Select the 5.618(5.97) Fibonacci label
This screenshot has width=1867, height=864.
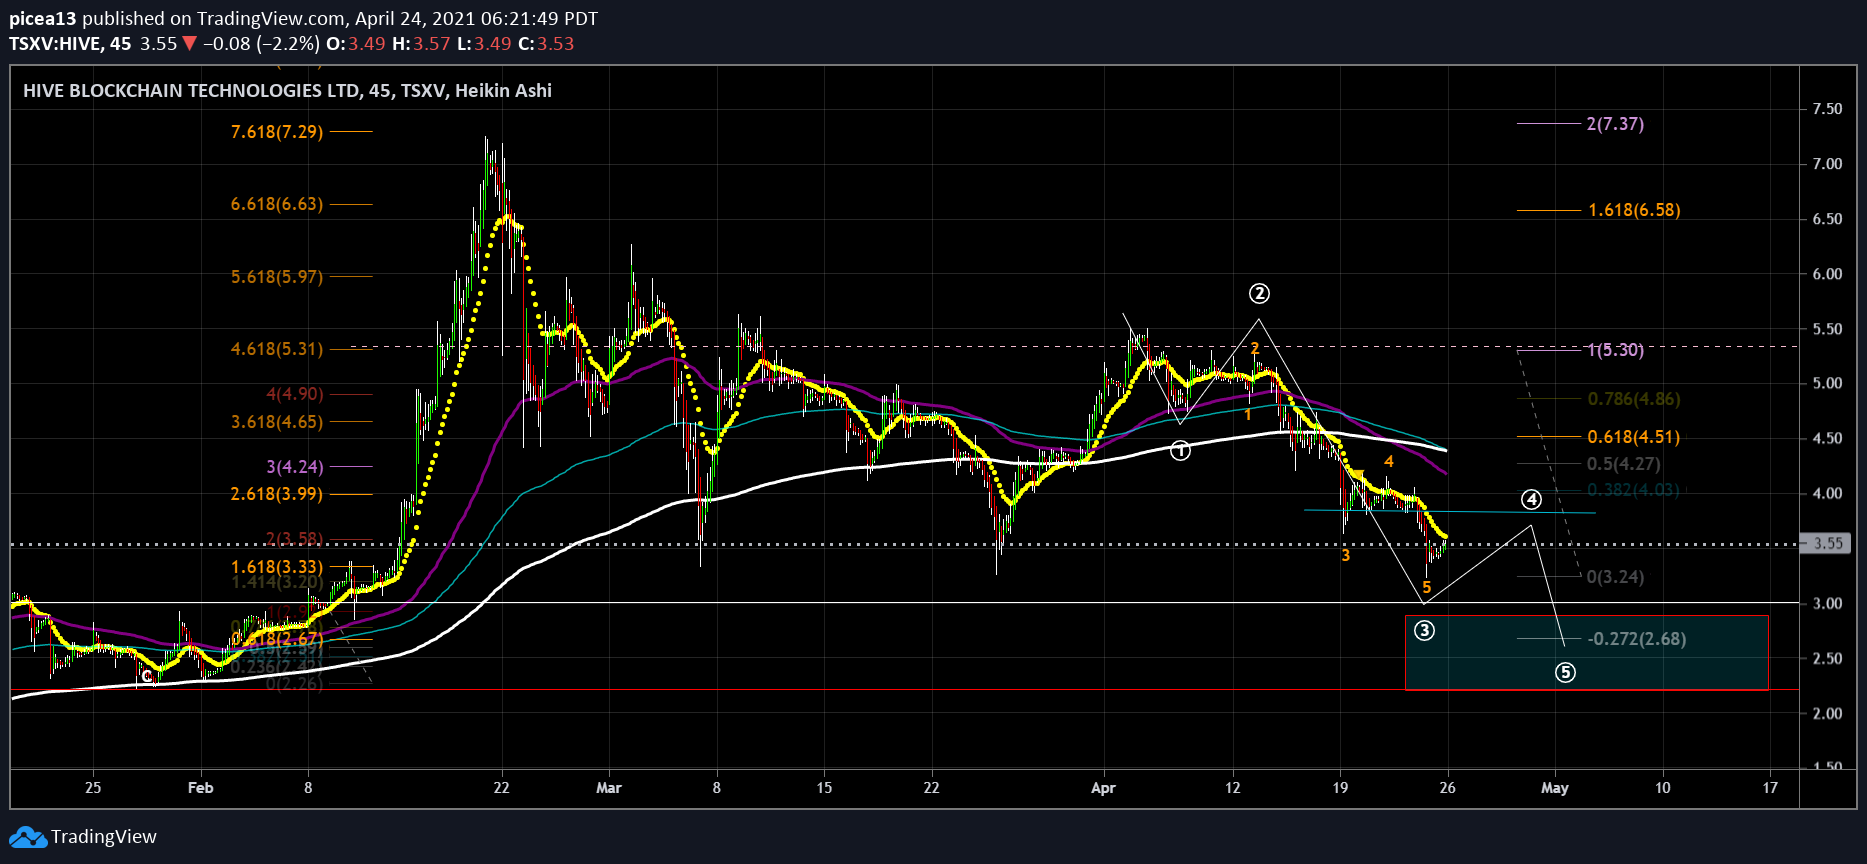pyautogui.click(x=277, y=276)
